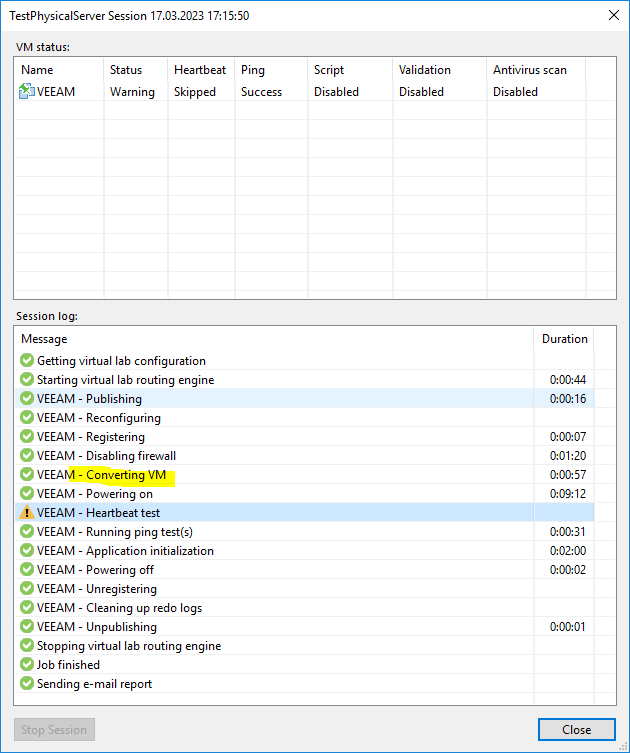Image resolution: width=630 pixels, height=753 pixels.
Task: Select 'VEEAM - Unregistering' log text
Action: (x=97, y=589)
